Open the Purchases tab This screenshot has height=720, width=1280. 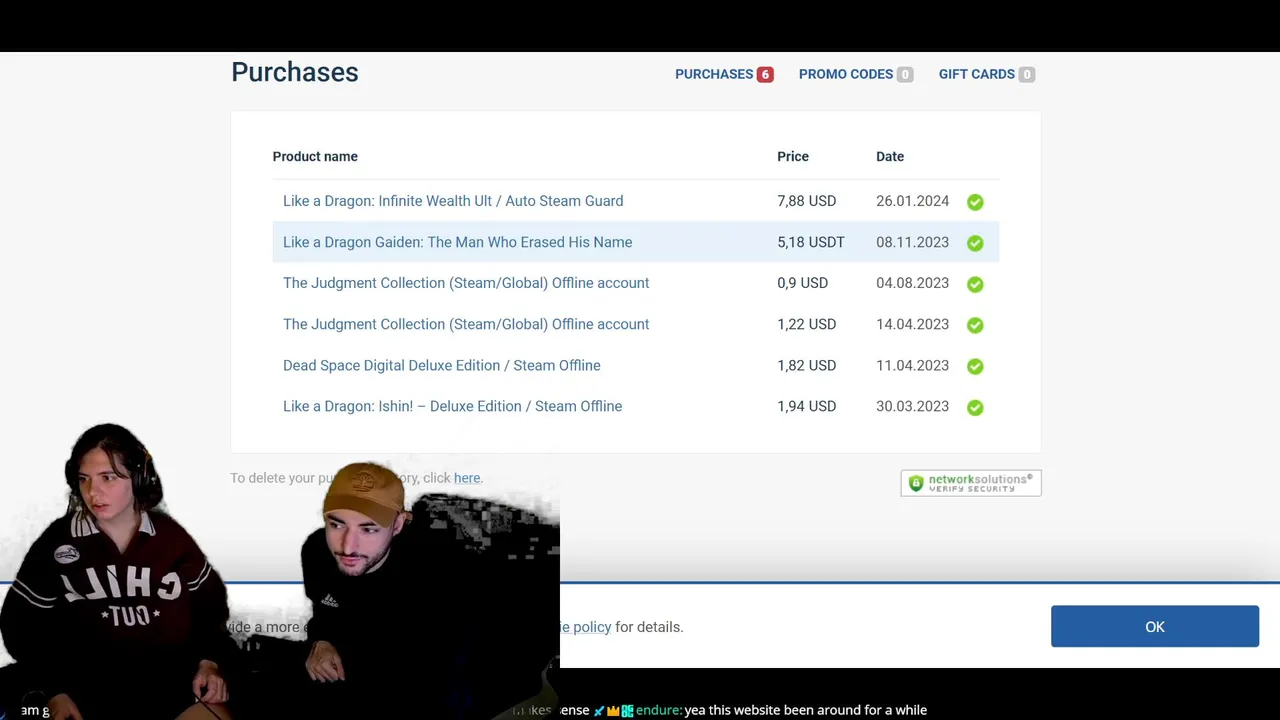[x=724, y=74]
